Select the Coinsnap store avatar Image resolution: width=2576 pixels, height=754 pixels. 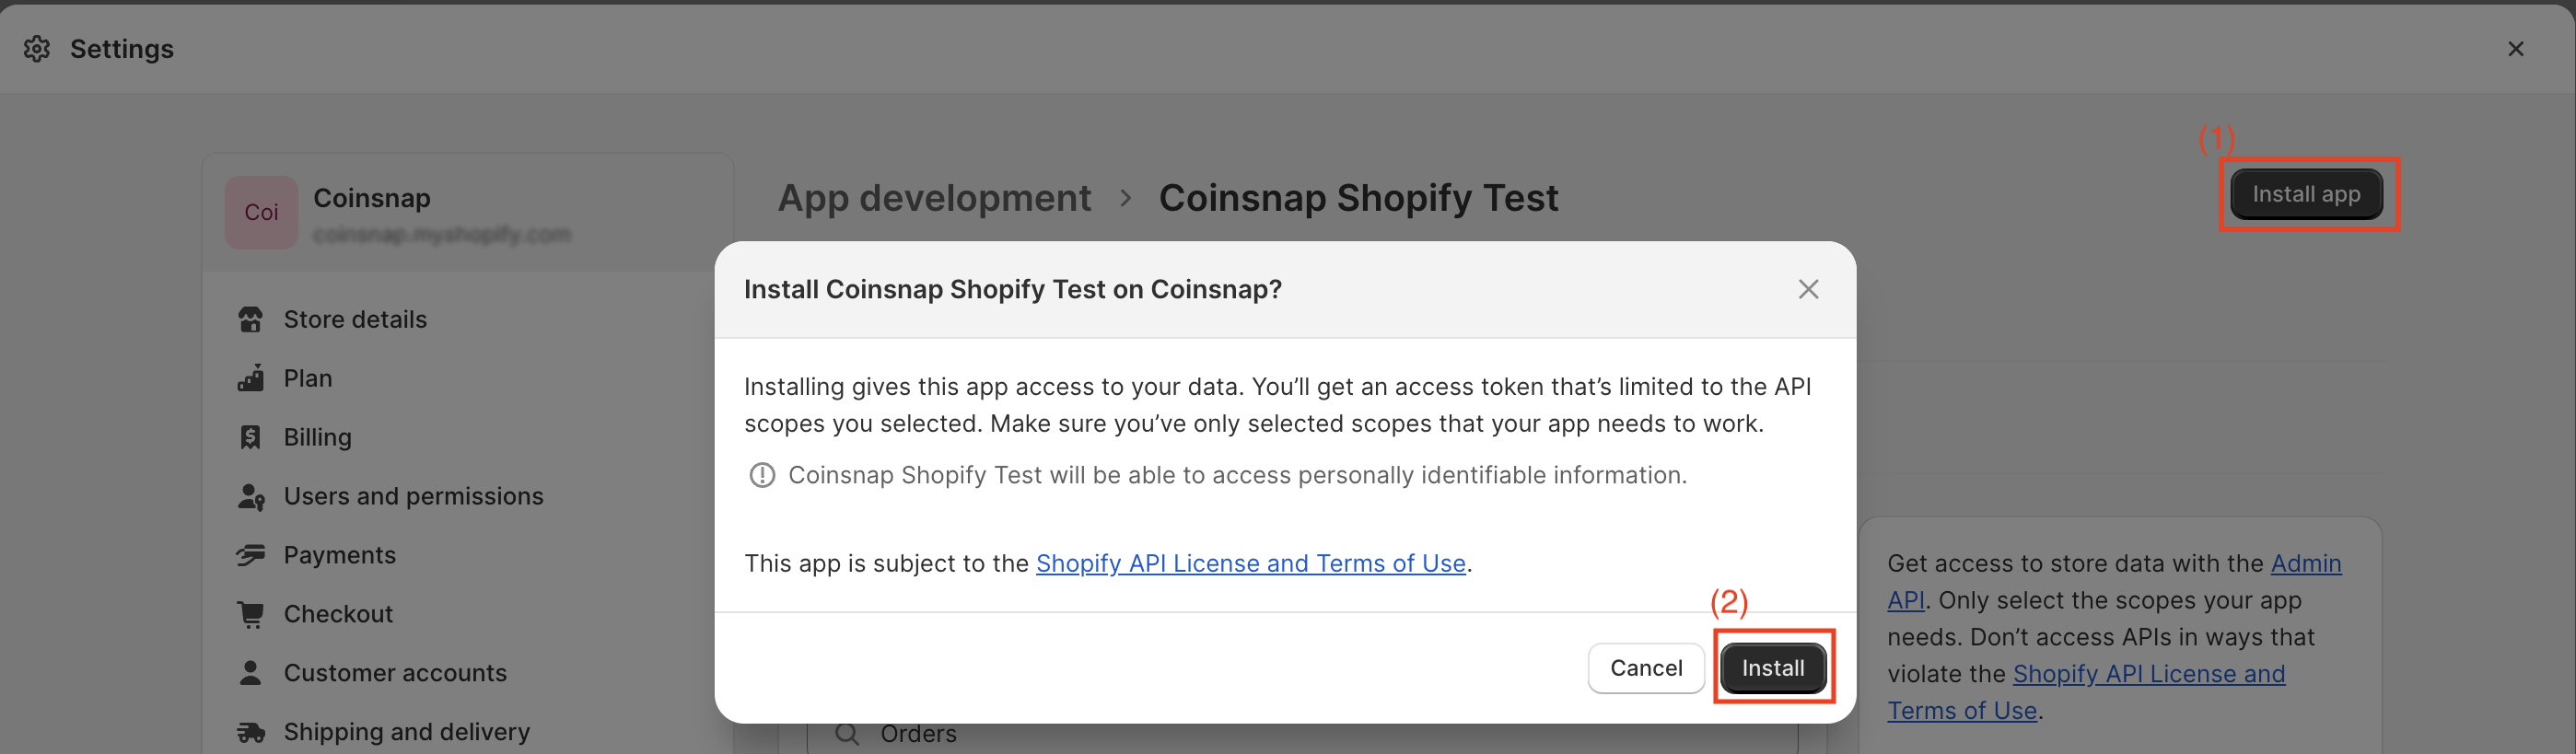(261, 212)
